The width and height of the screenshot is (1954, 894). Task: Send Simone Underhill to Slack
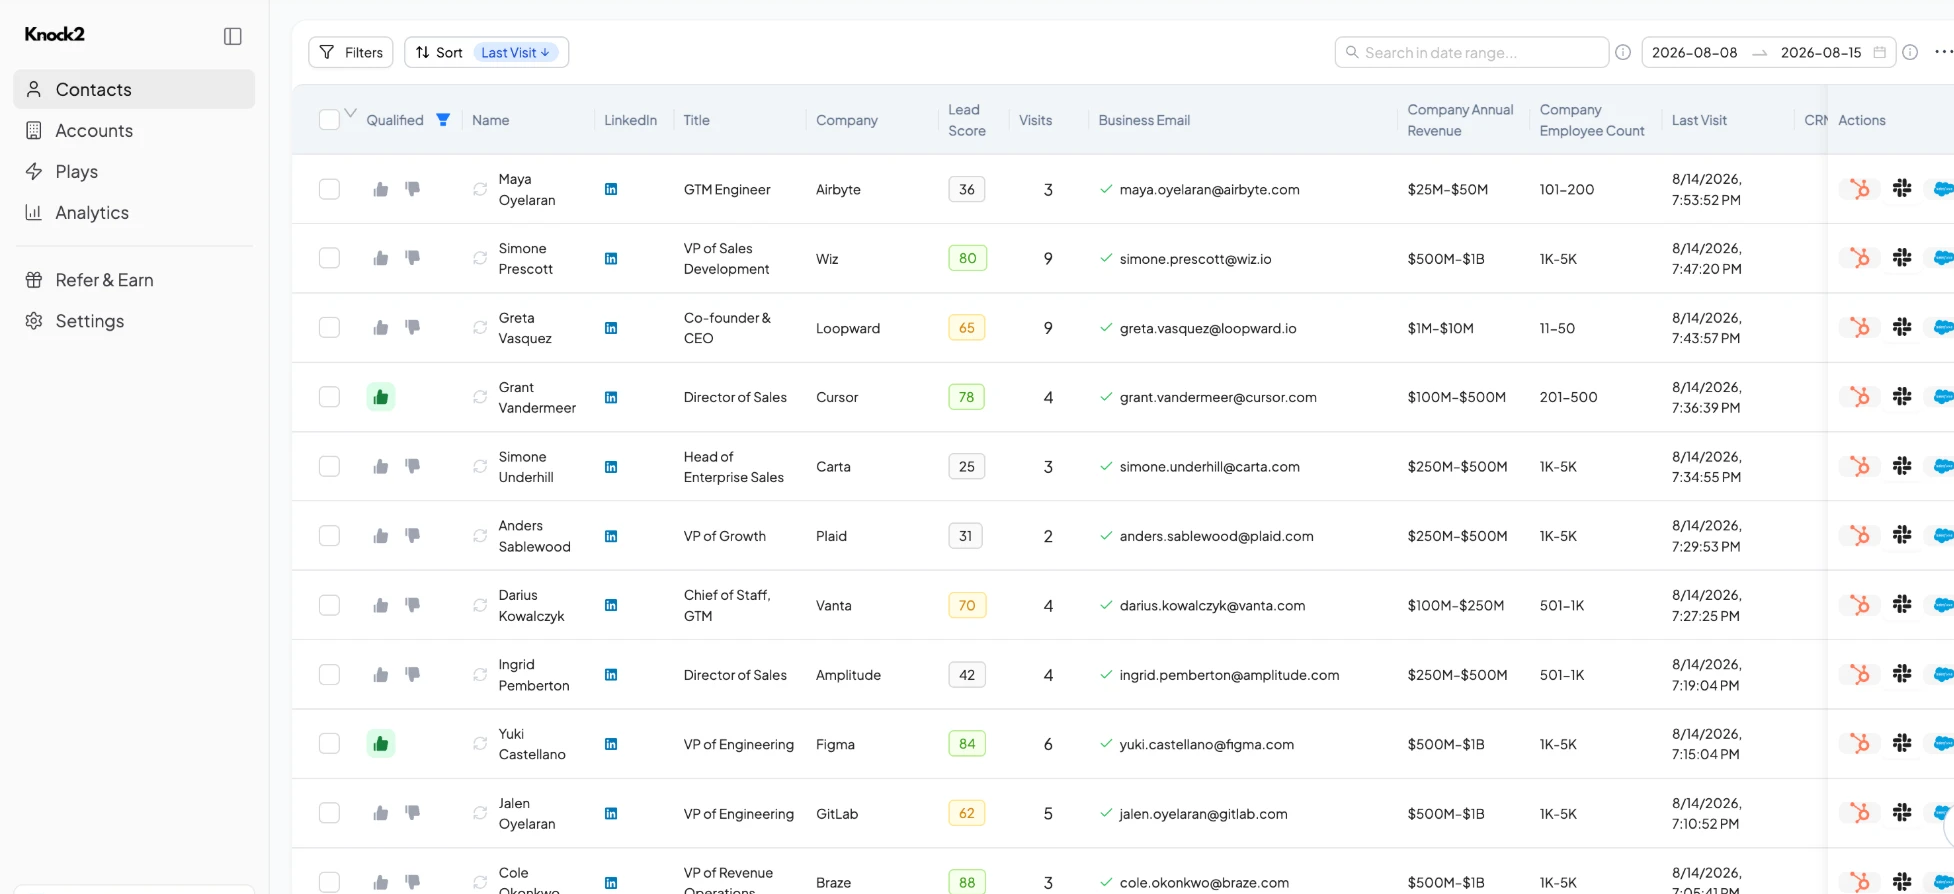pyautogui.click(x=1902, y=466)
